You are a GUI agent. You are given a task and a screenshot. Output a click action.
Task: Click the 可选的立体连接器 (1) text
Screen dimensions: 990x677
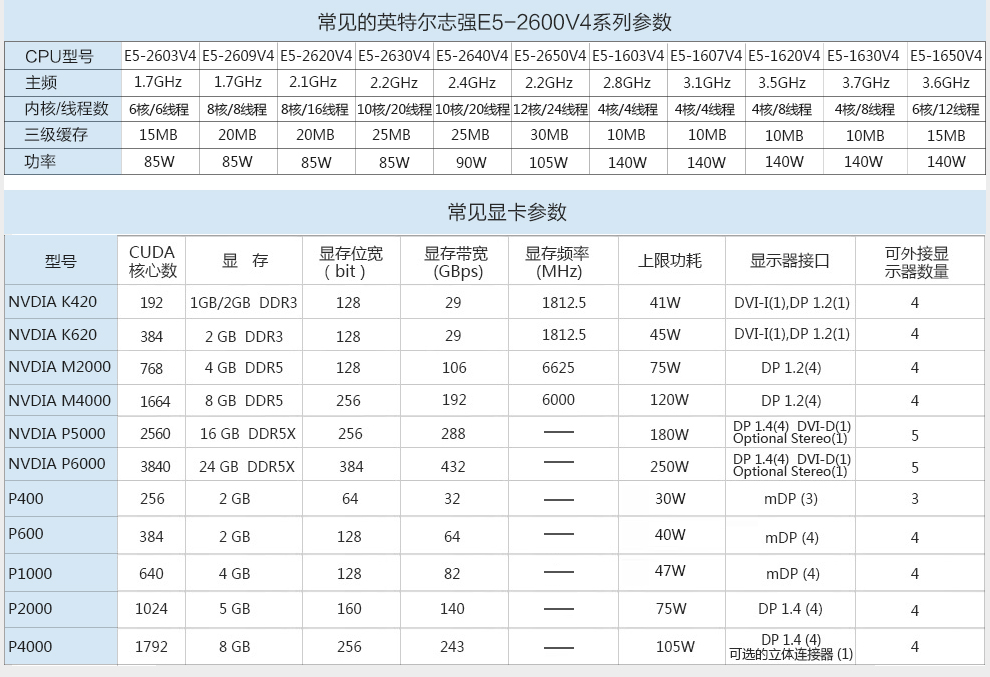tap(791, 654)
